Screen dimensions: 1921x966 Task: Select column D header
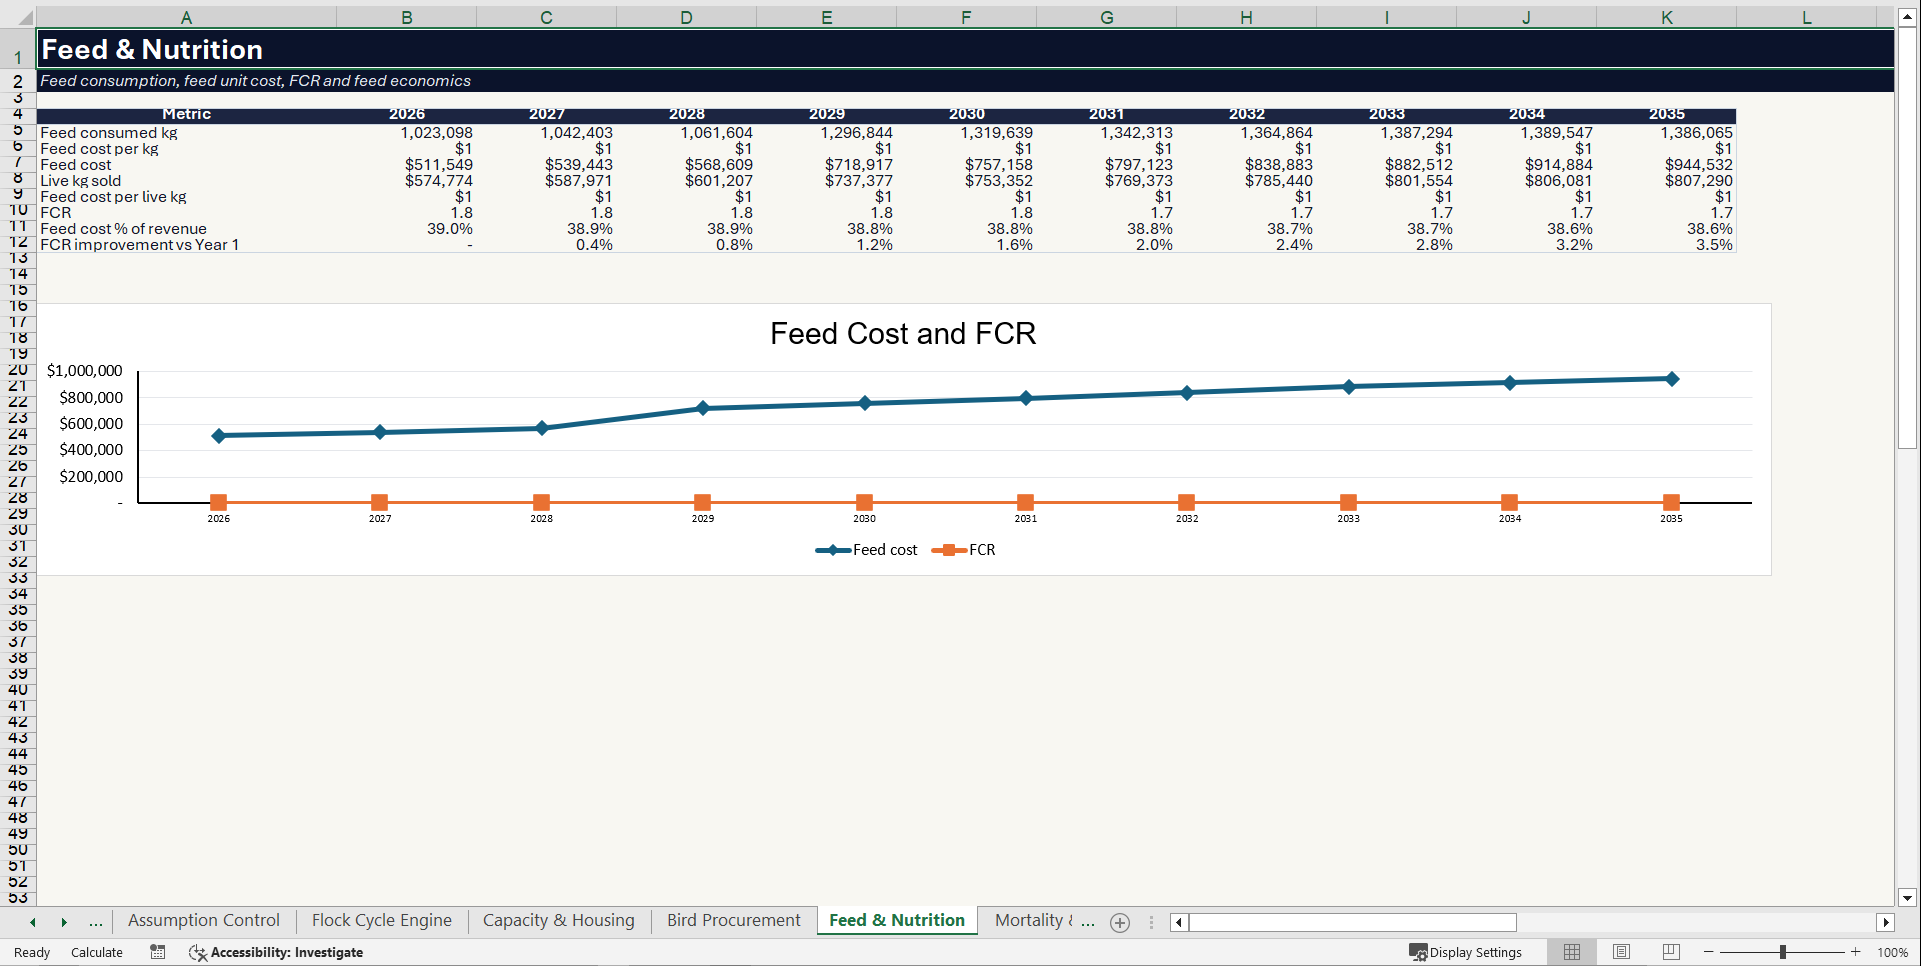click(686, 17)
